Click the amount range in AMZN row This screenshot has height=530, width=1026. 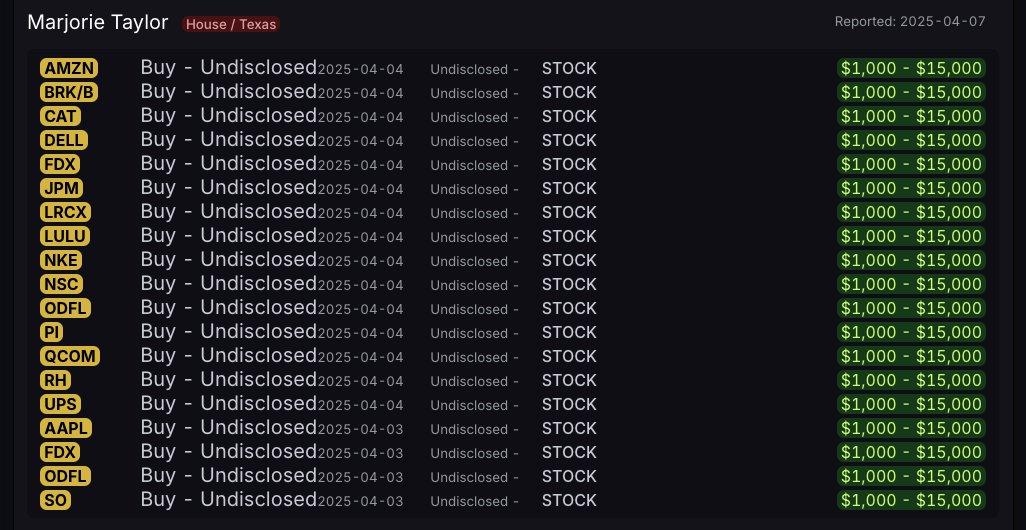(911, 68)
